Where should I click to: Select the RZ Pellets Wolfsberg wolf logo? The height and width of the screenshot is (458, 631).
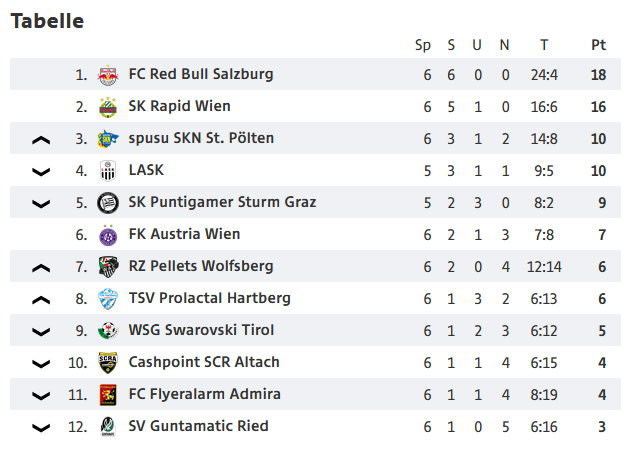(108, 267)
